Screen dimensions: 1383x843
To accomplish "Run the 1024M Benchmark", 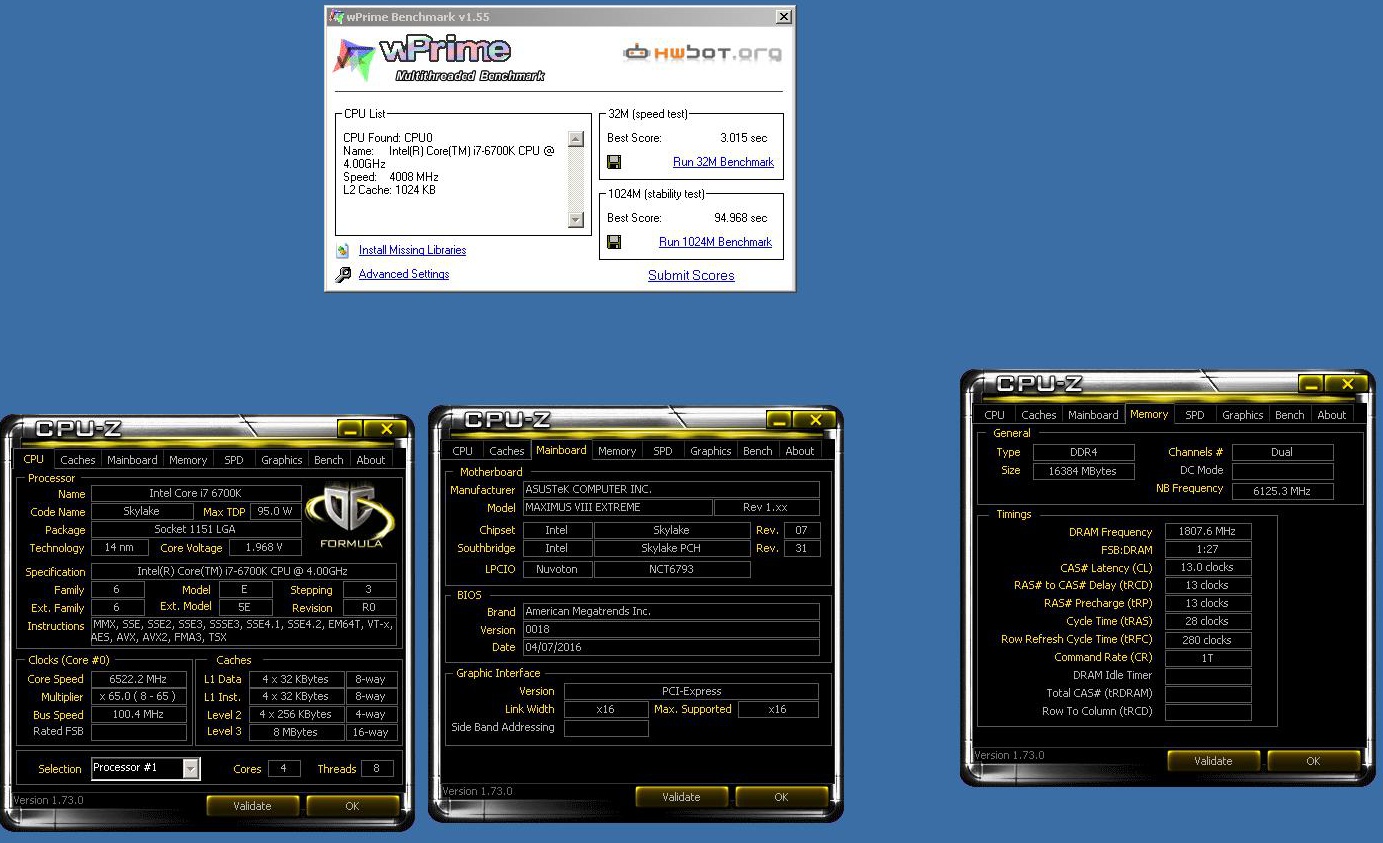I will (715, 242).
